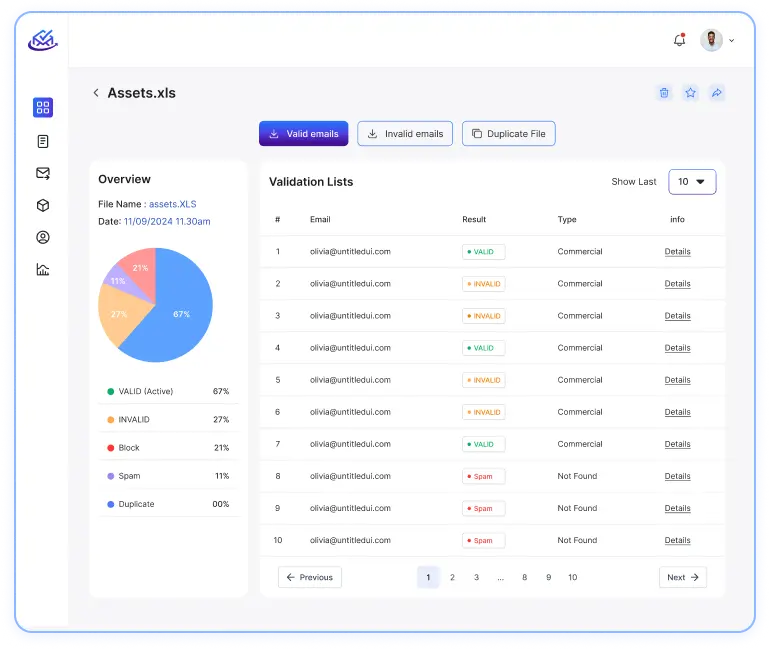Image resolution: width=770 pixels, height=649 pixels.
Task: Open the document list sidebar icon
Action: 42,141
